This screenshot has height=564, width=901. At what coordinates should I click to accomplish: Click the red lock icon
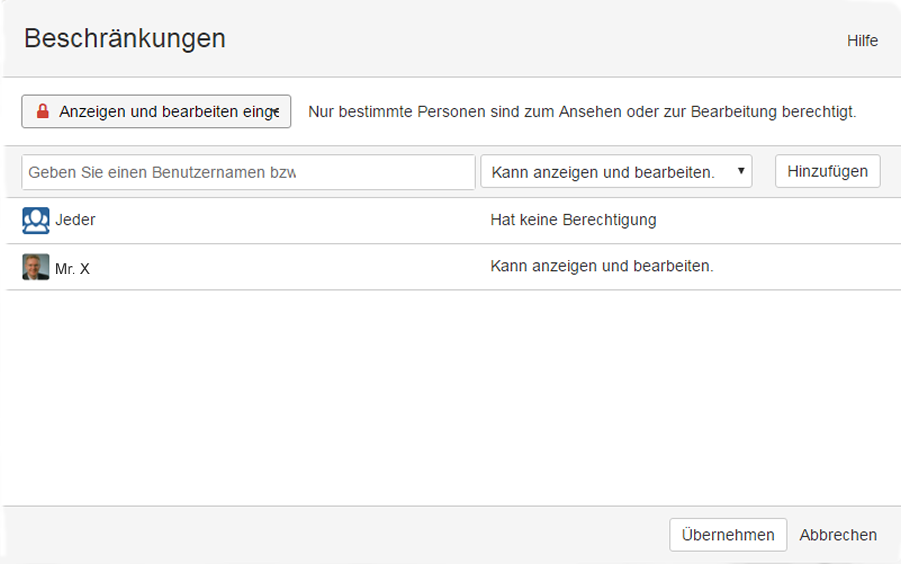click(42, 112)
